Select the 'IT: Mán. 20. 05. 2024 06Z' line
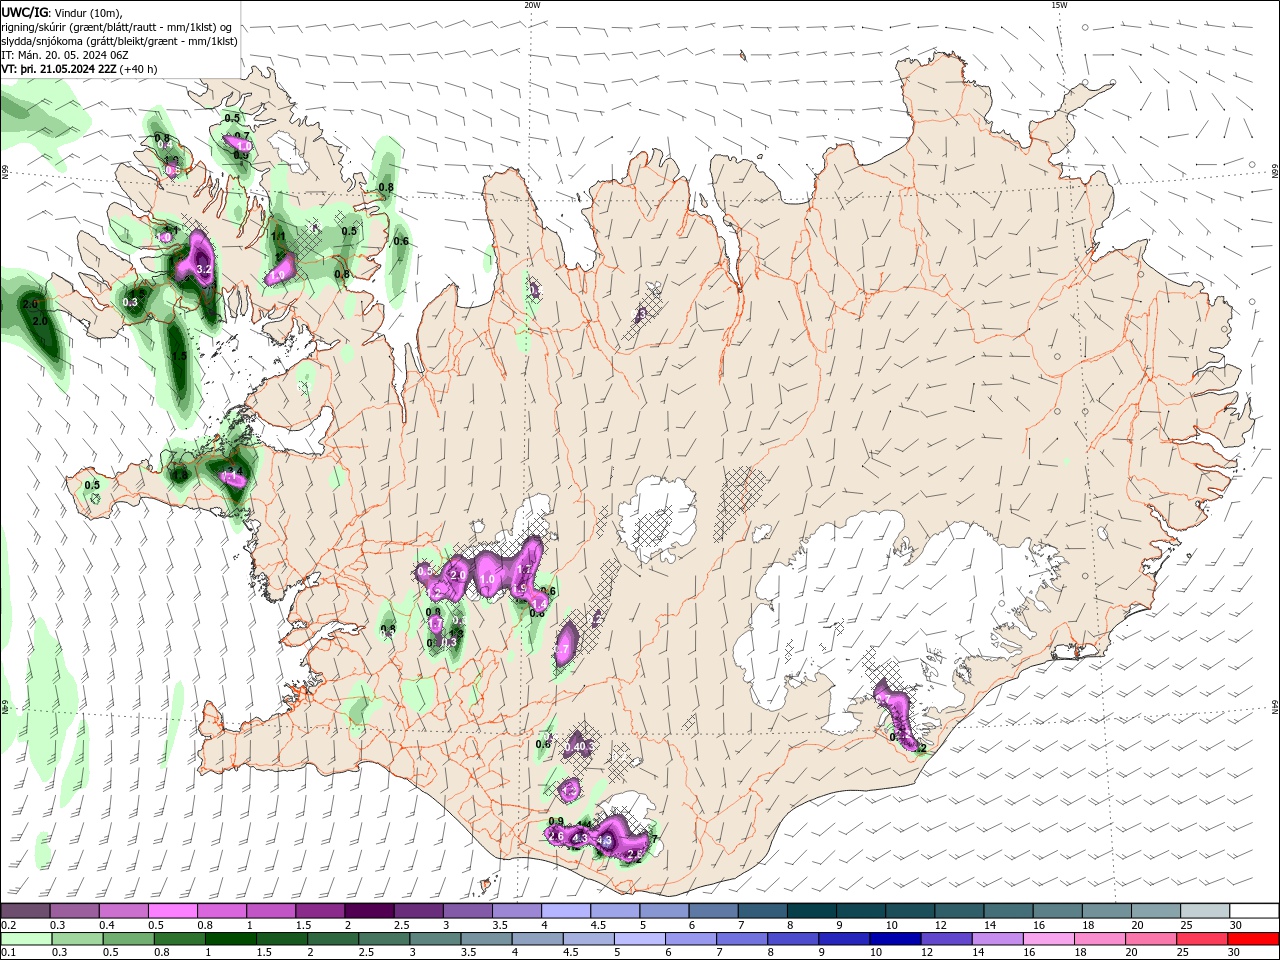The image size is (1280, 960). (65, 55)
